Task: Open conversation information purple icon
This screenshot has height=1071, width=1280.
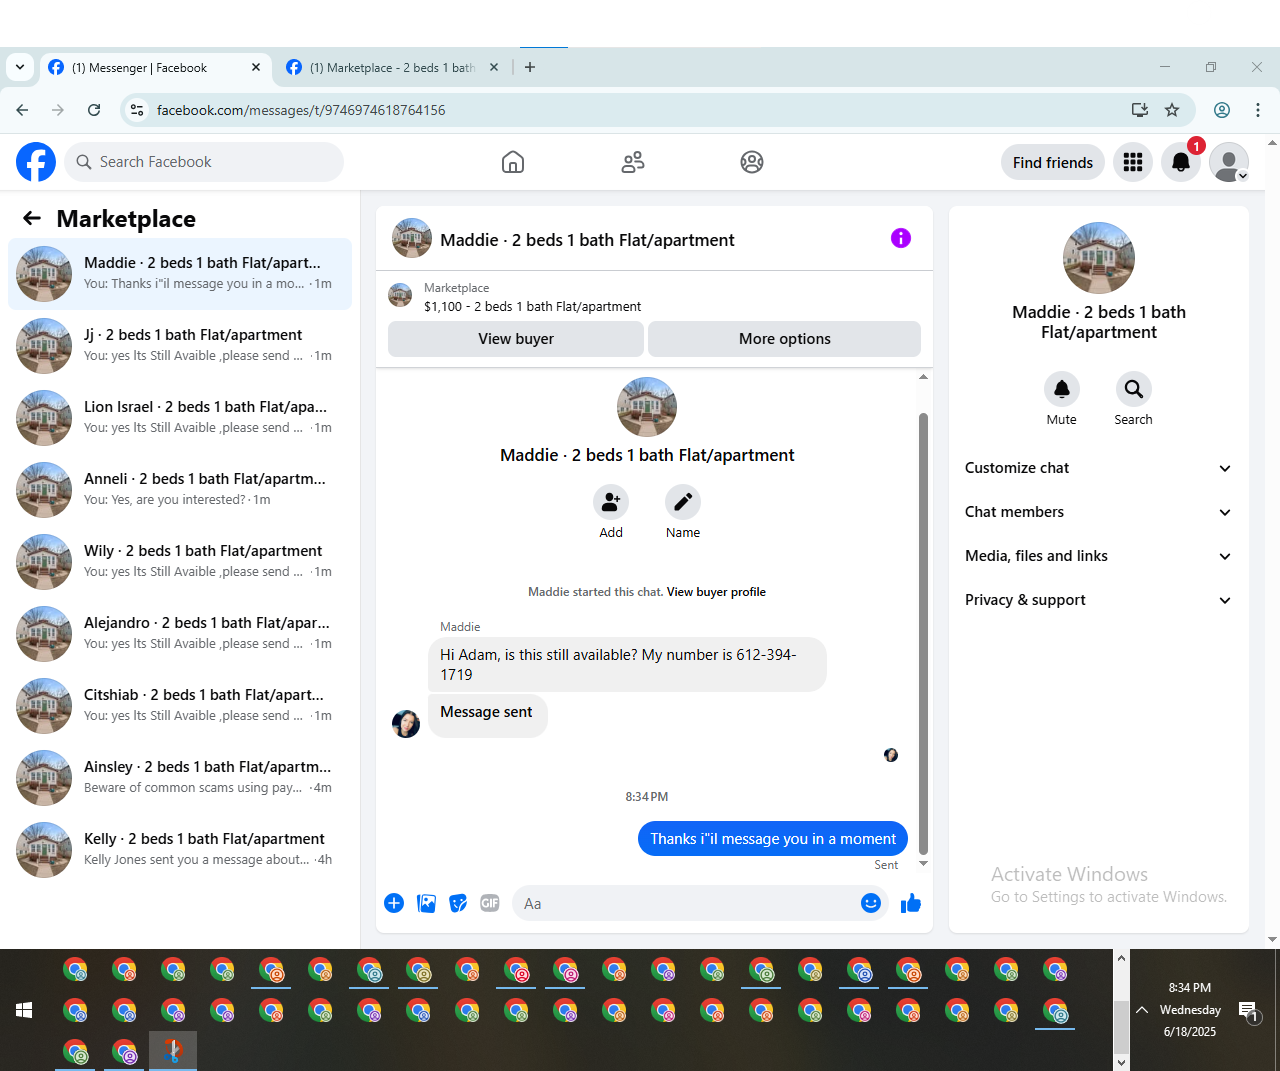Action: (901, 238)
